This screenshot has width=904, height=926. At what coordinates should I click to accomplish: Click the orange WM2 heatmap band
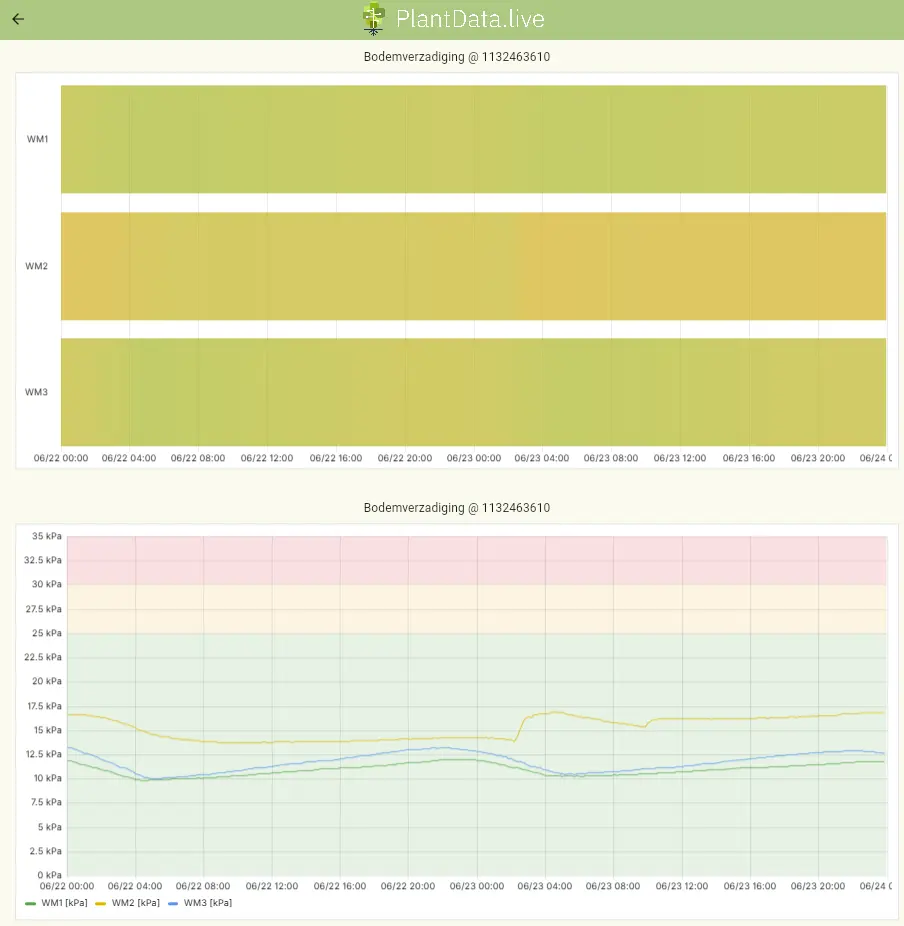[473, 266]
